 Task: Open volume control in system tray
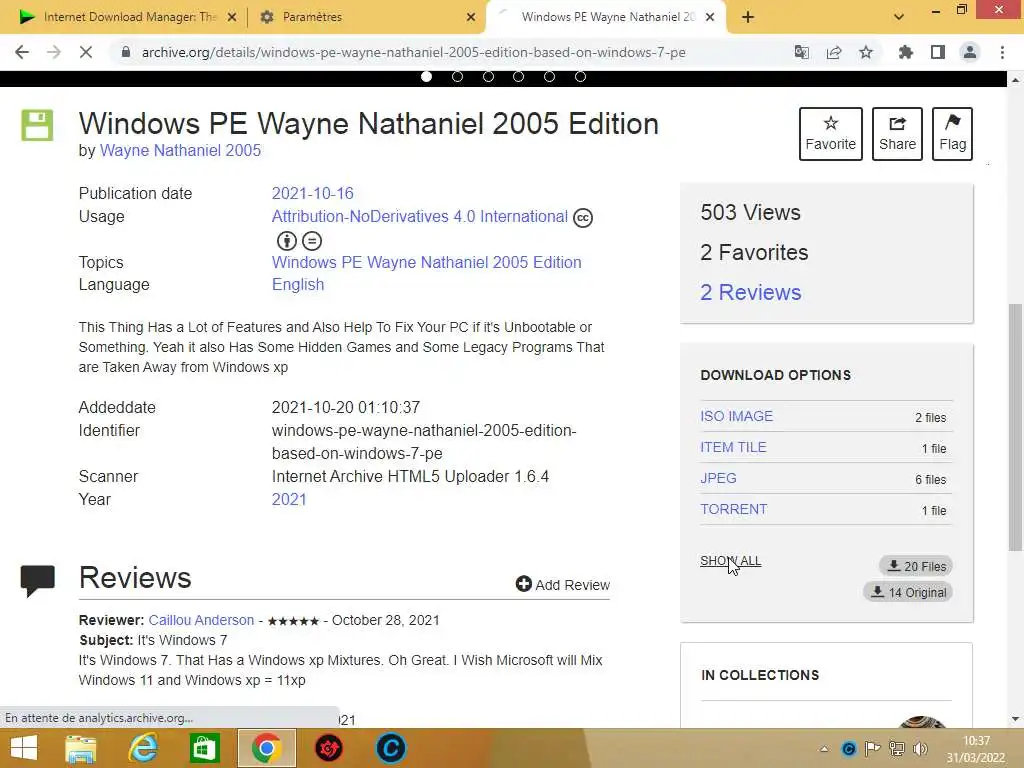coord(921,749)
